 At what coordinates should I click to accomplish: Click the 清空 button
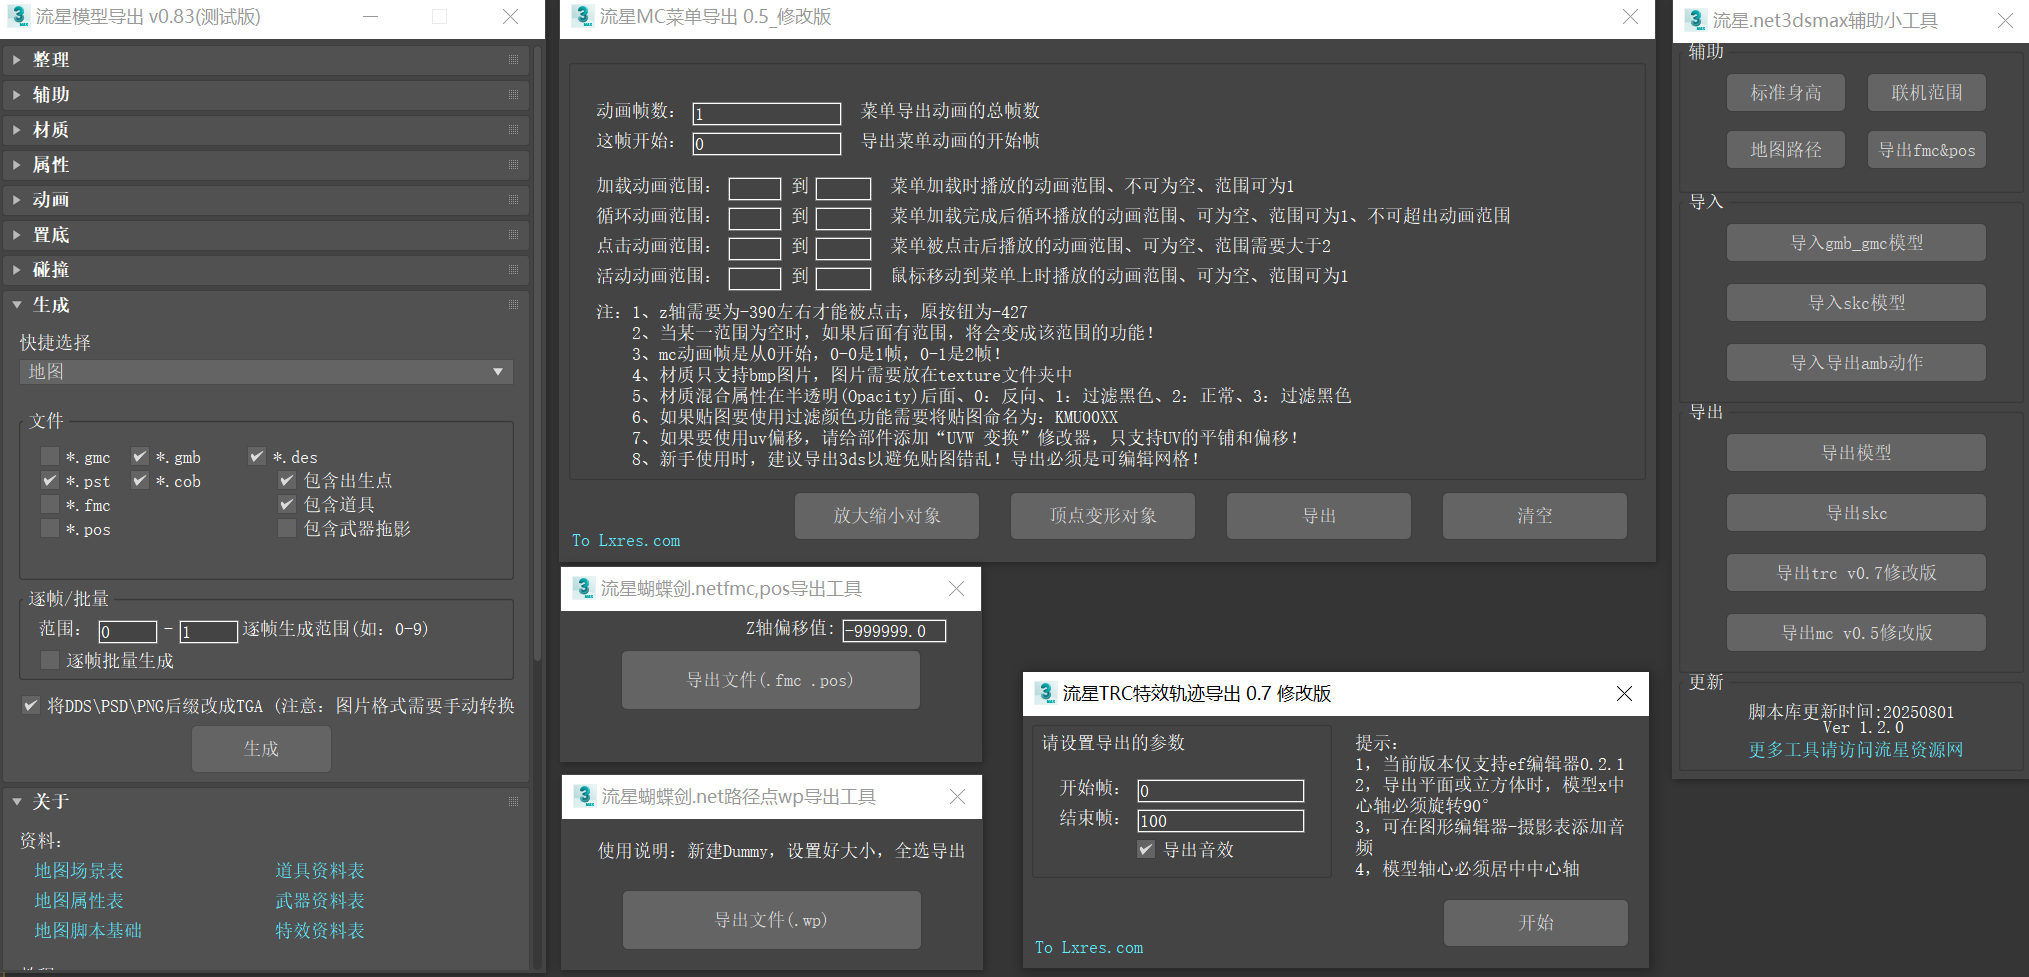[1535, 516]
